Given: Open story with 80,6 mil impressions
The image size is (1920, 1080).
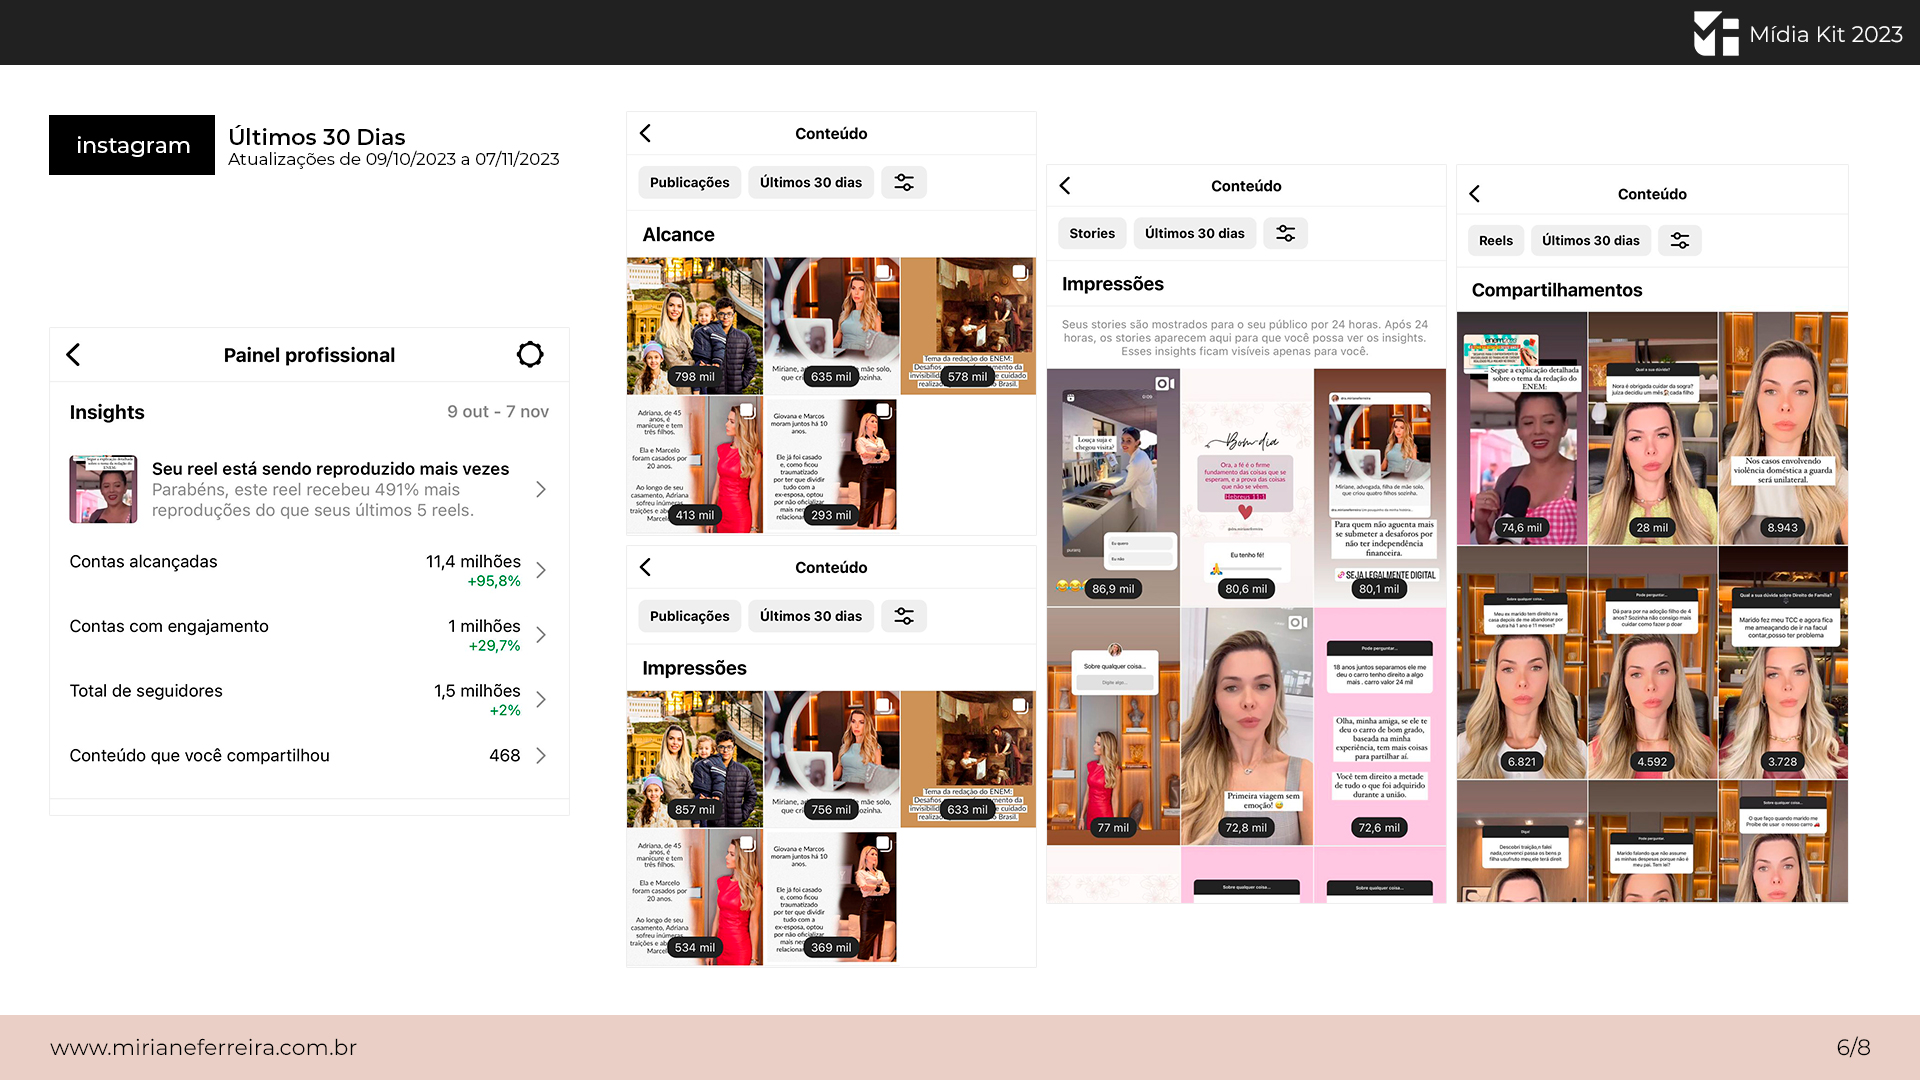Looking at the screenshot, I should pos(1246,487).
